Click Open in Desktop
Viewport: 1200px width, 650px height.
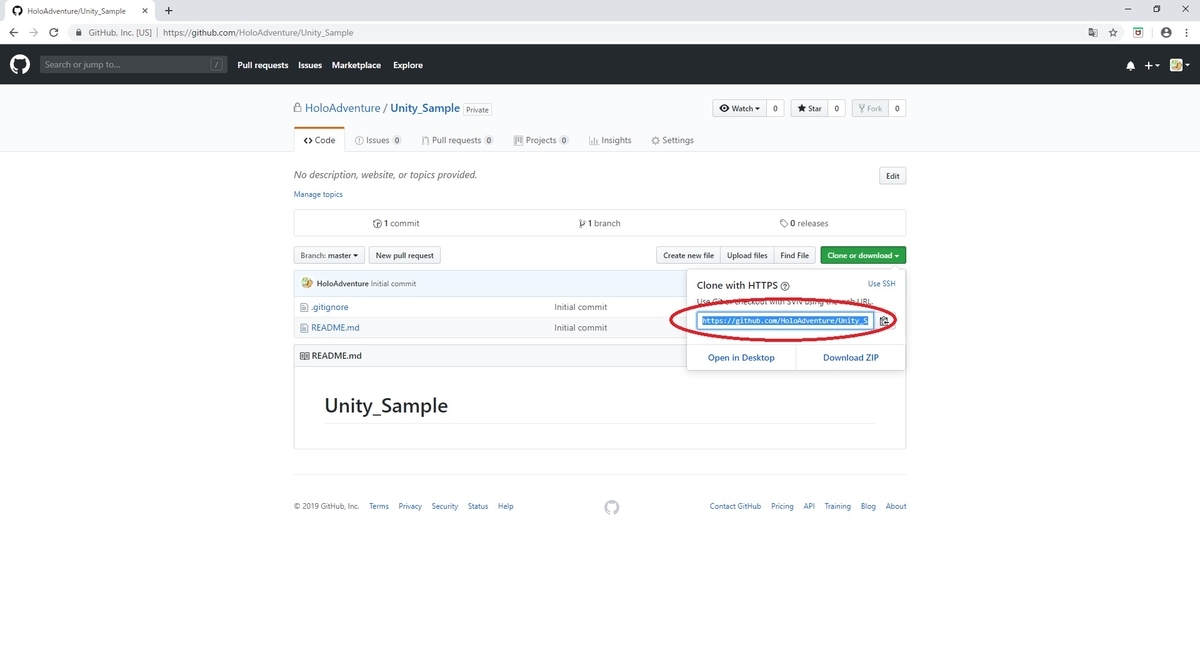pyautogui.click(x=741, y=357)
